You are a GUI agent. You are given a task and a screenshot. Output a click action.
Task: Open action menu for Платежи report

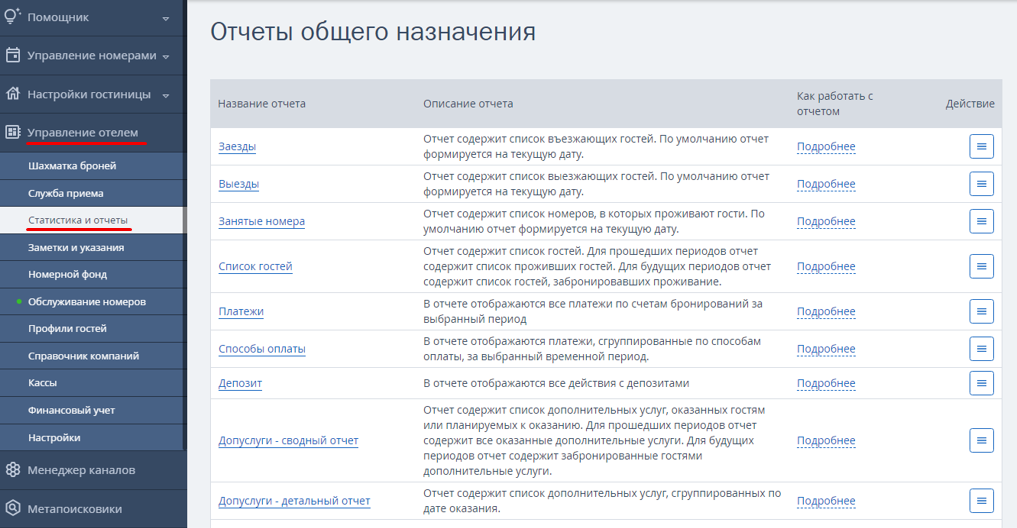[x=981, y=311]
